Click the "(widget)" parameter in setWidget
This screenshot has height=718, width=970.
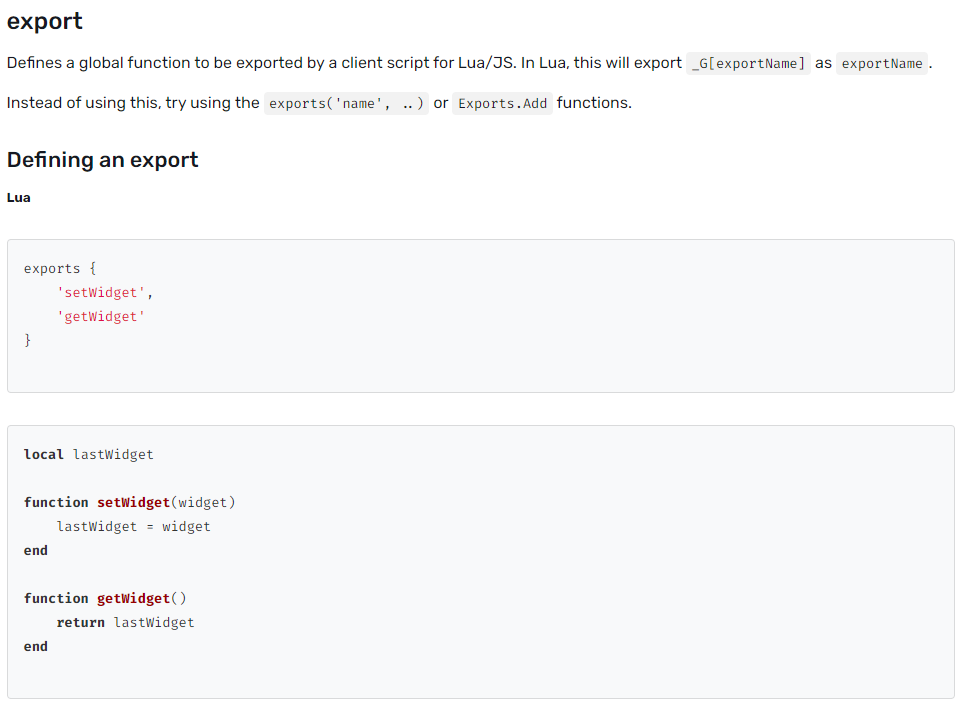pyautogui.click(x=203, y=502)
